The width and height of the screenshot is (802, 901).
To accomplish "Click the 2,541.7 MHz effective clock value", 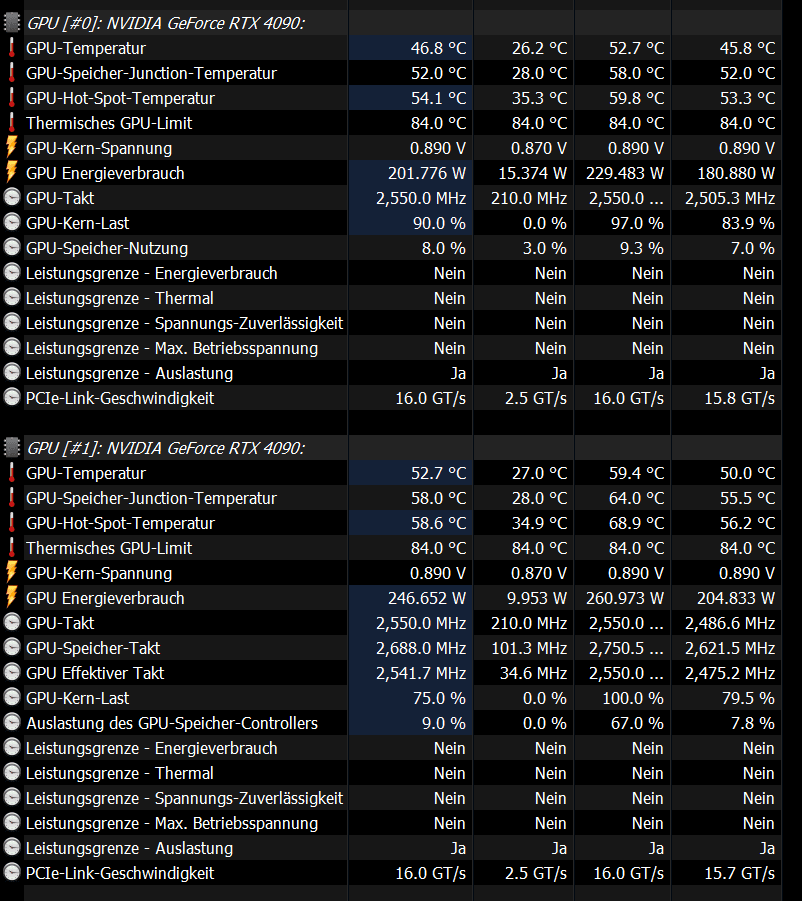I will pyautogui.click(x=421, y=673).
